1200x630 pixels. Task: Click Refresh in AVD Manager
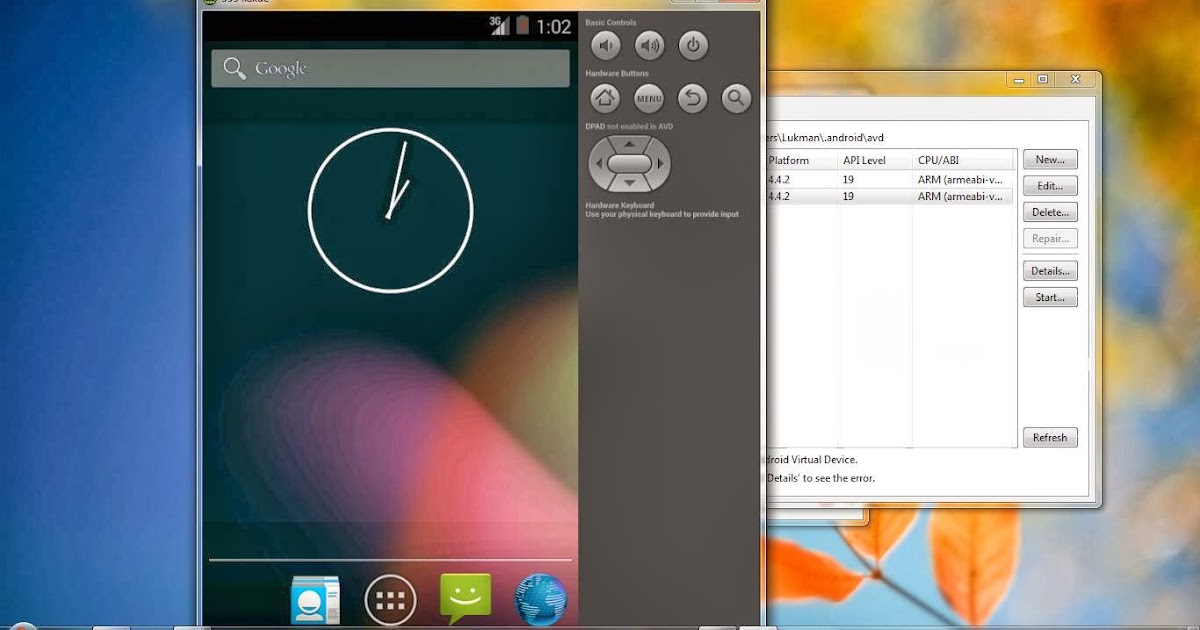click(1050, 437)
